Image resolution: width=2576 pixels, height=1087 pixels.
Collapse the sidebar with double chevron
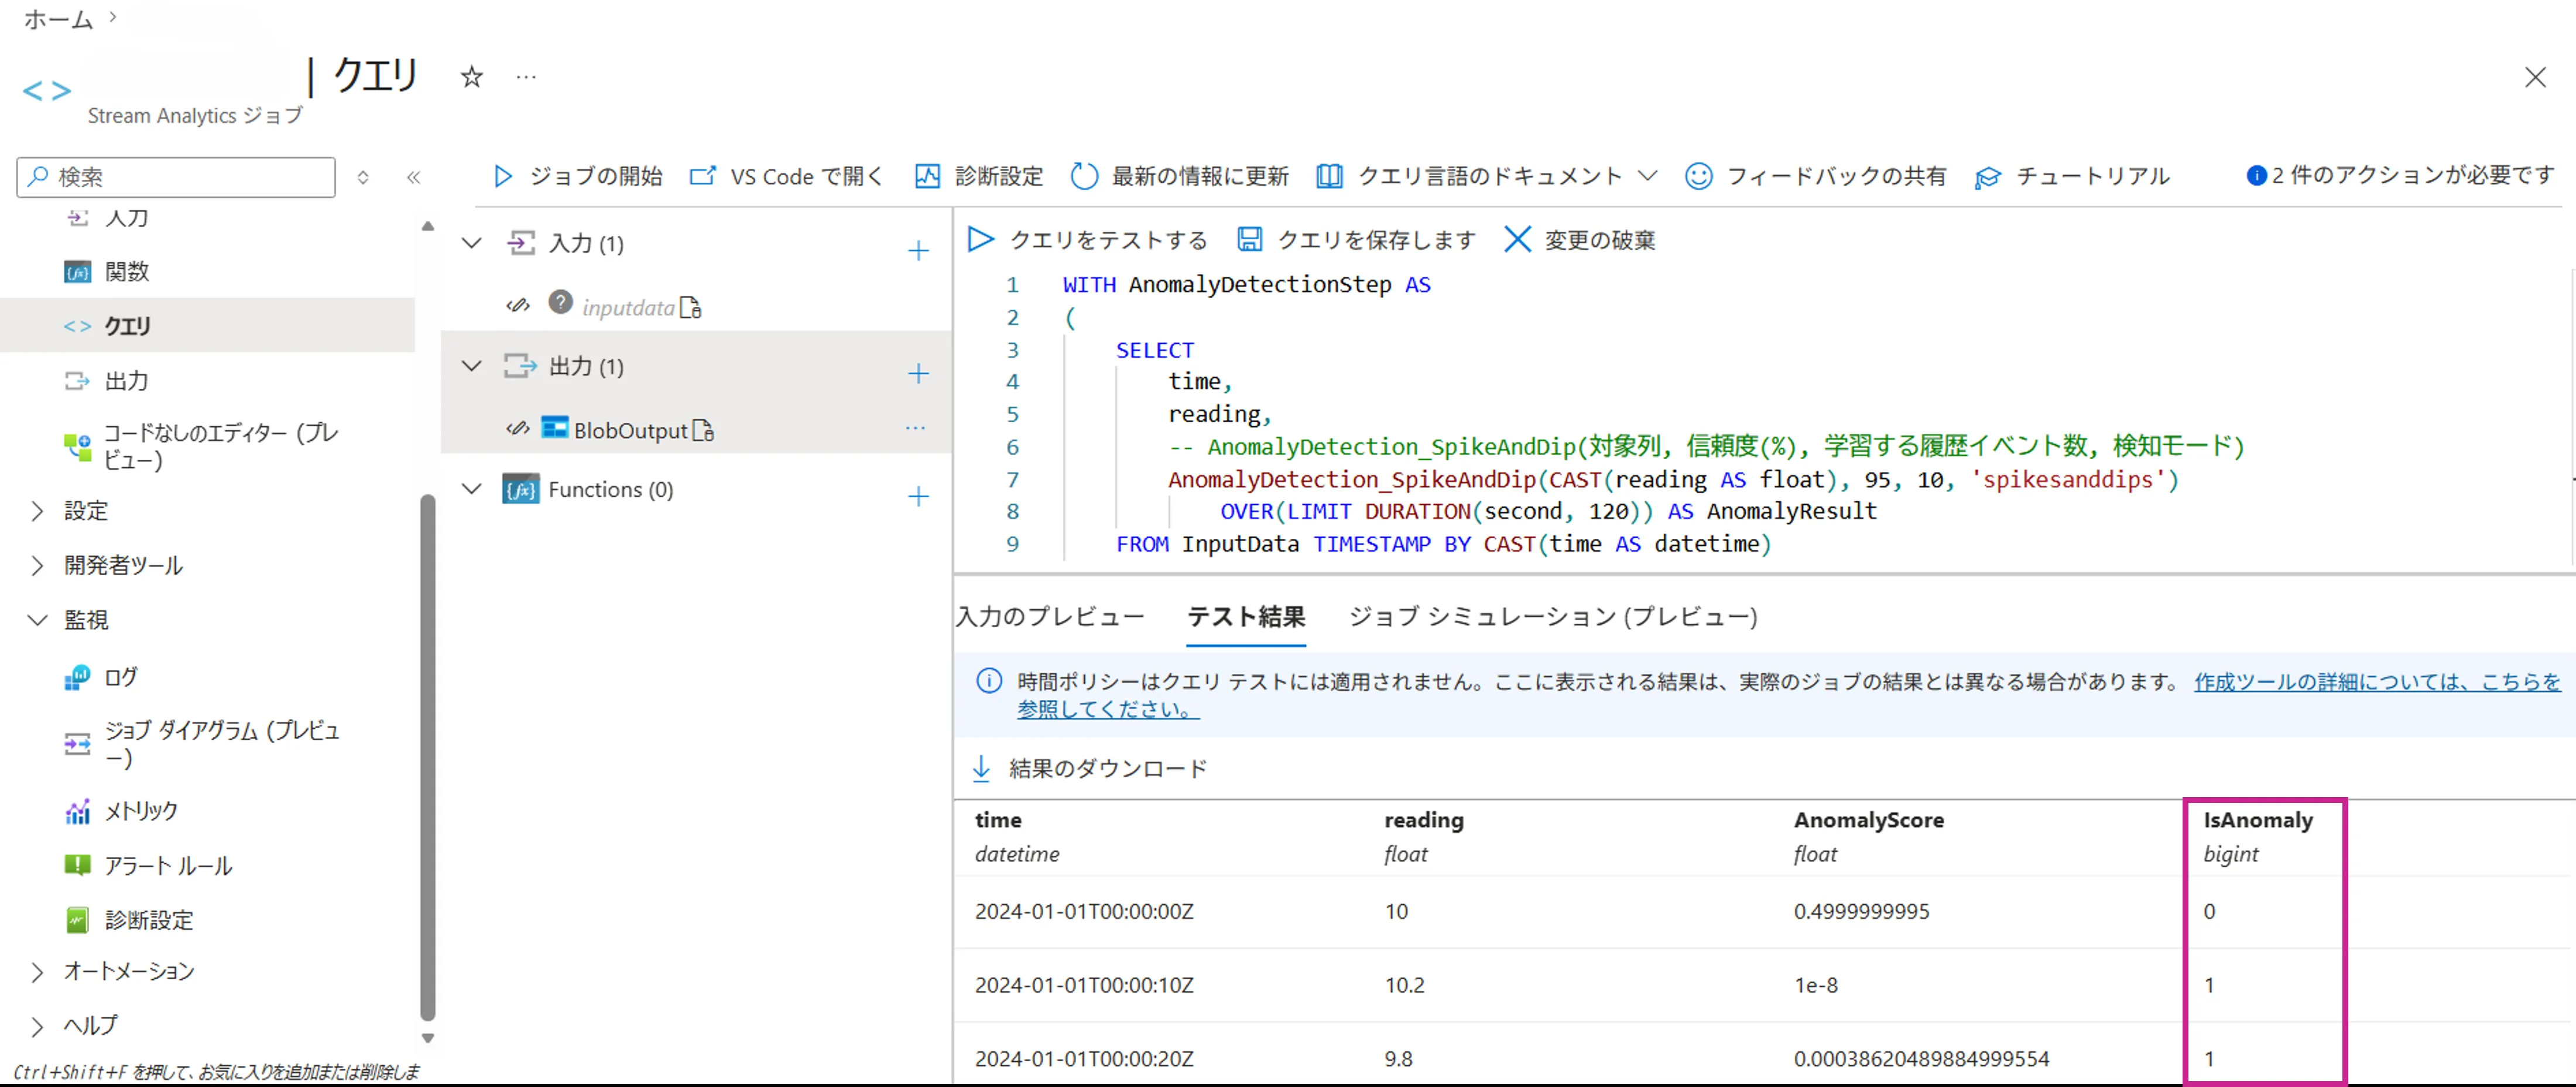(x=413, y=177)
